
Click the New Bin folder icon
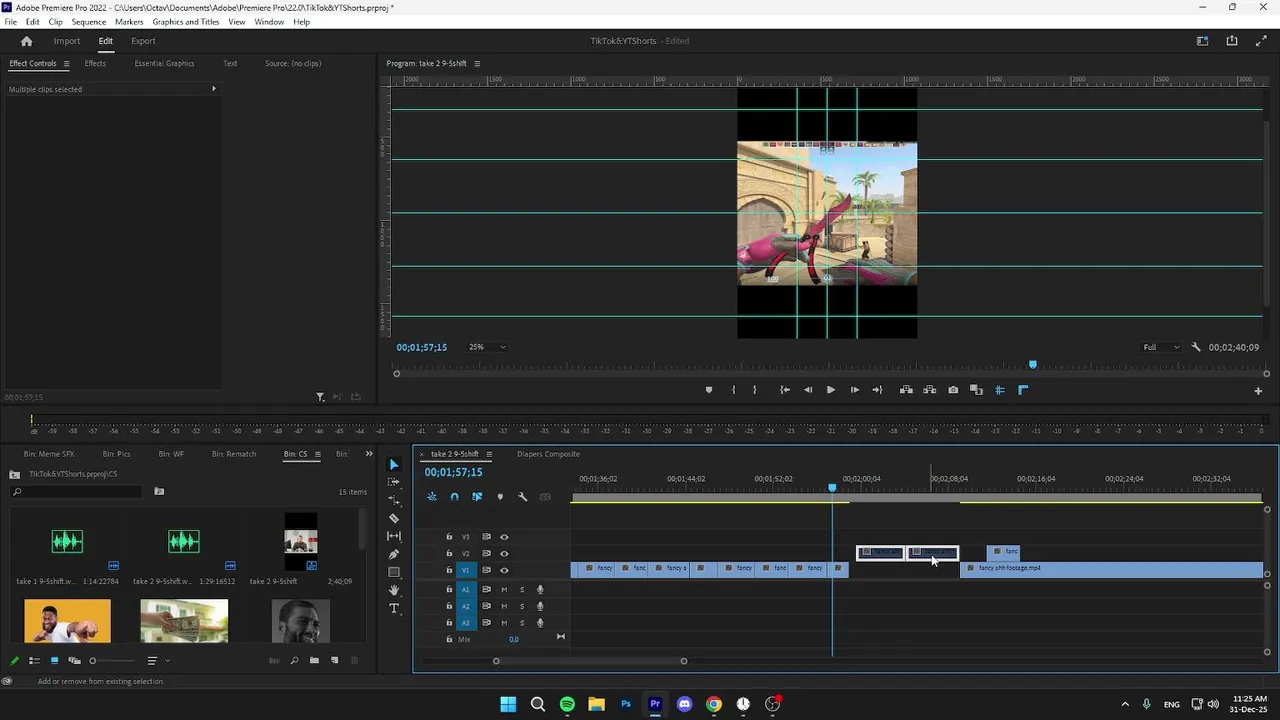coord(314,661)
